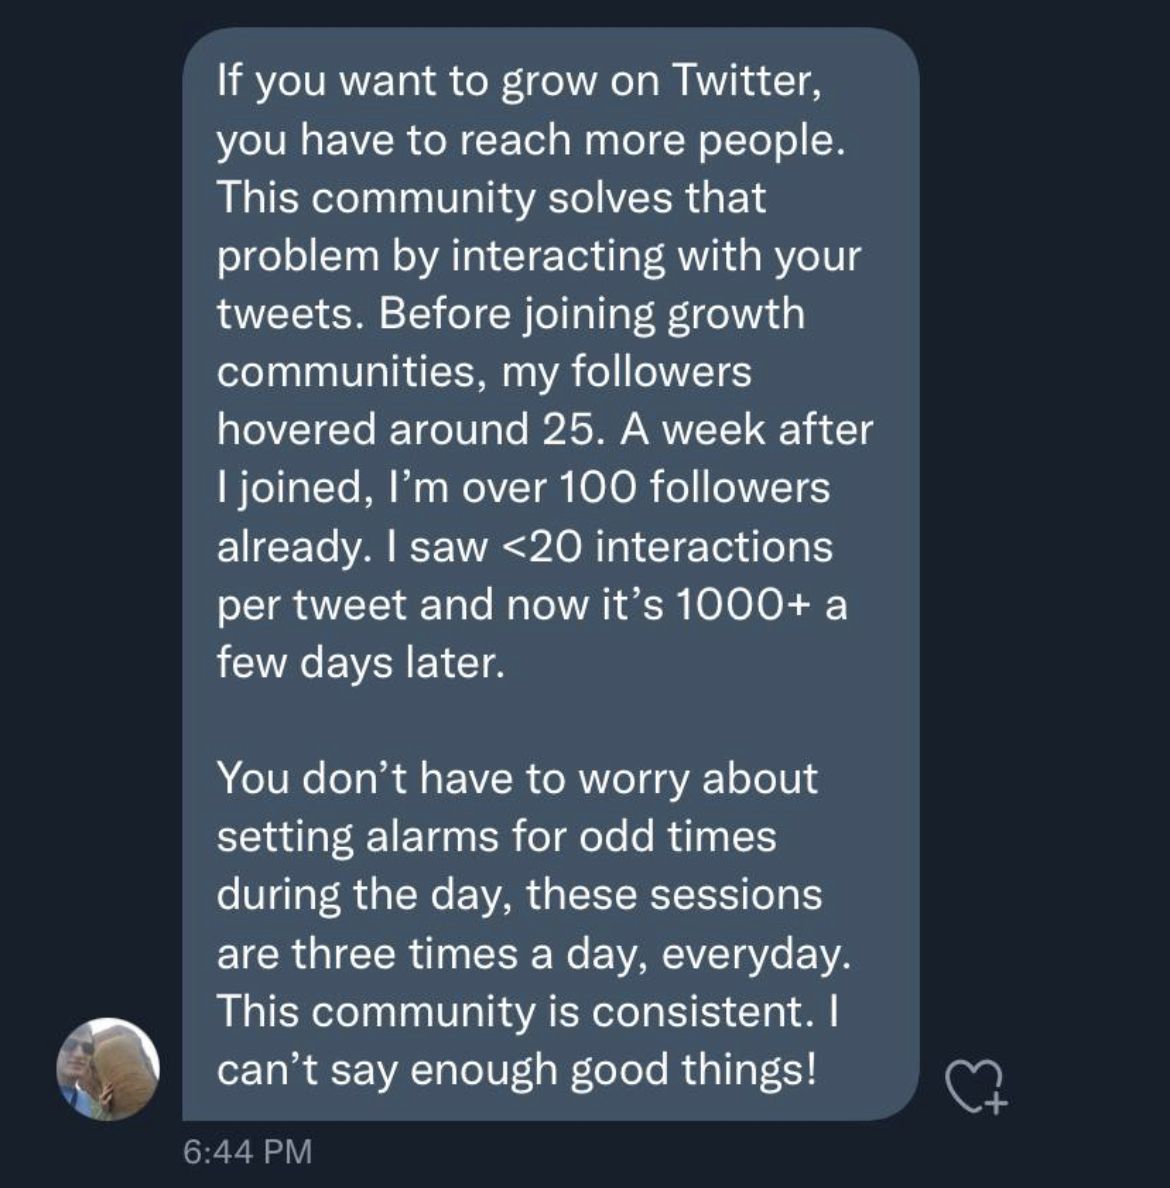Image resolution: width=1170 pixels, height=1188 pixels.
Task: Click the phrase "setting alarms for odd times"
Action: (x=496, y=837)
